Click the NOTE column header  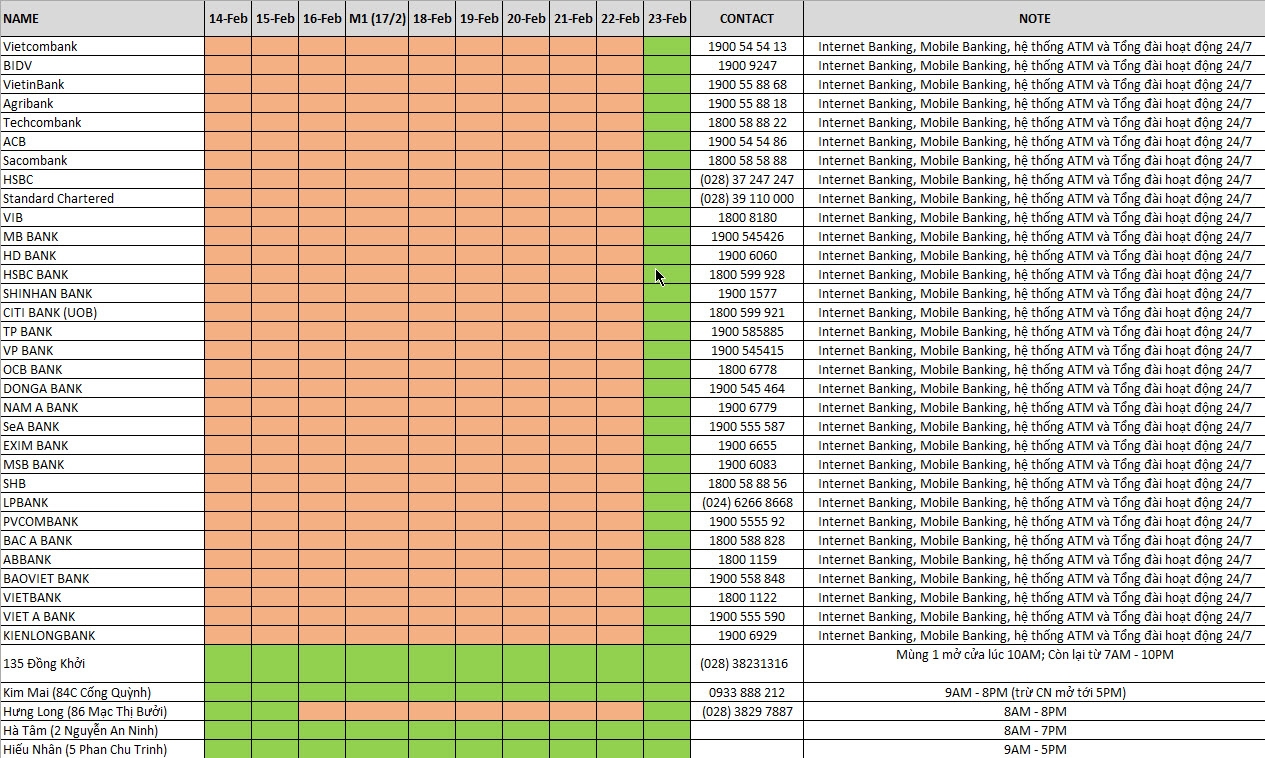(1034, 18)
